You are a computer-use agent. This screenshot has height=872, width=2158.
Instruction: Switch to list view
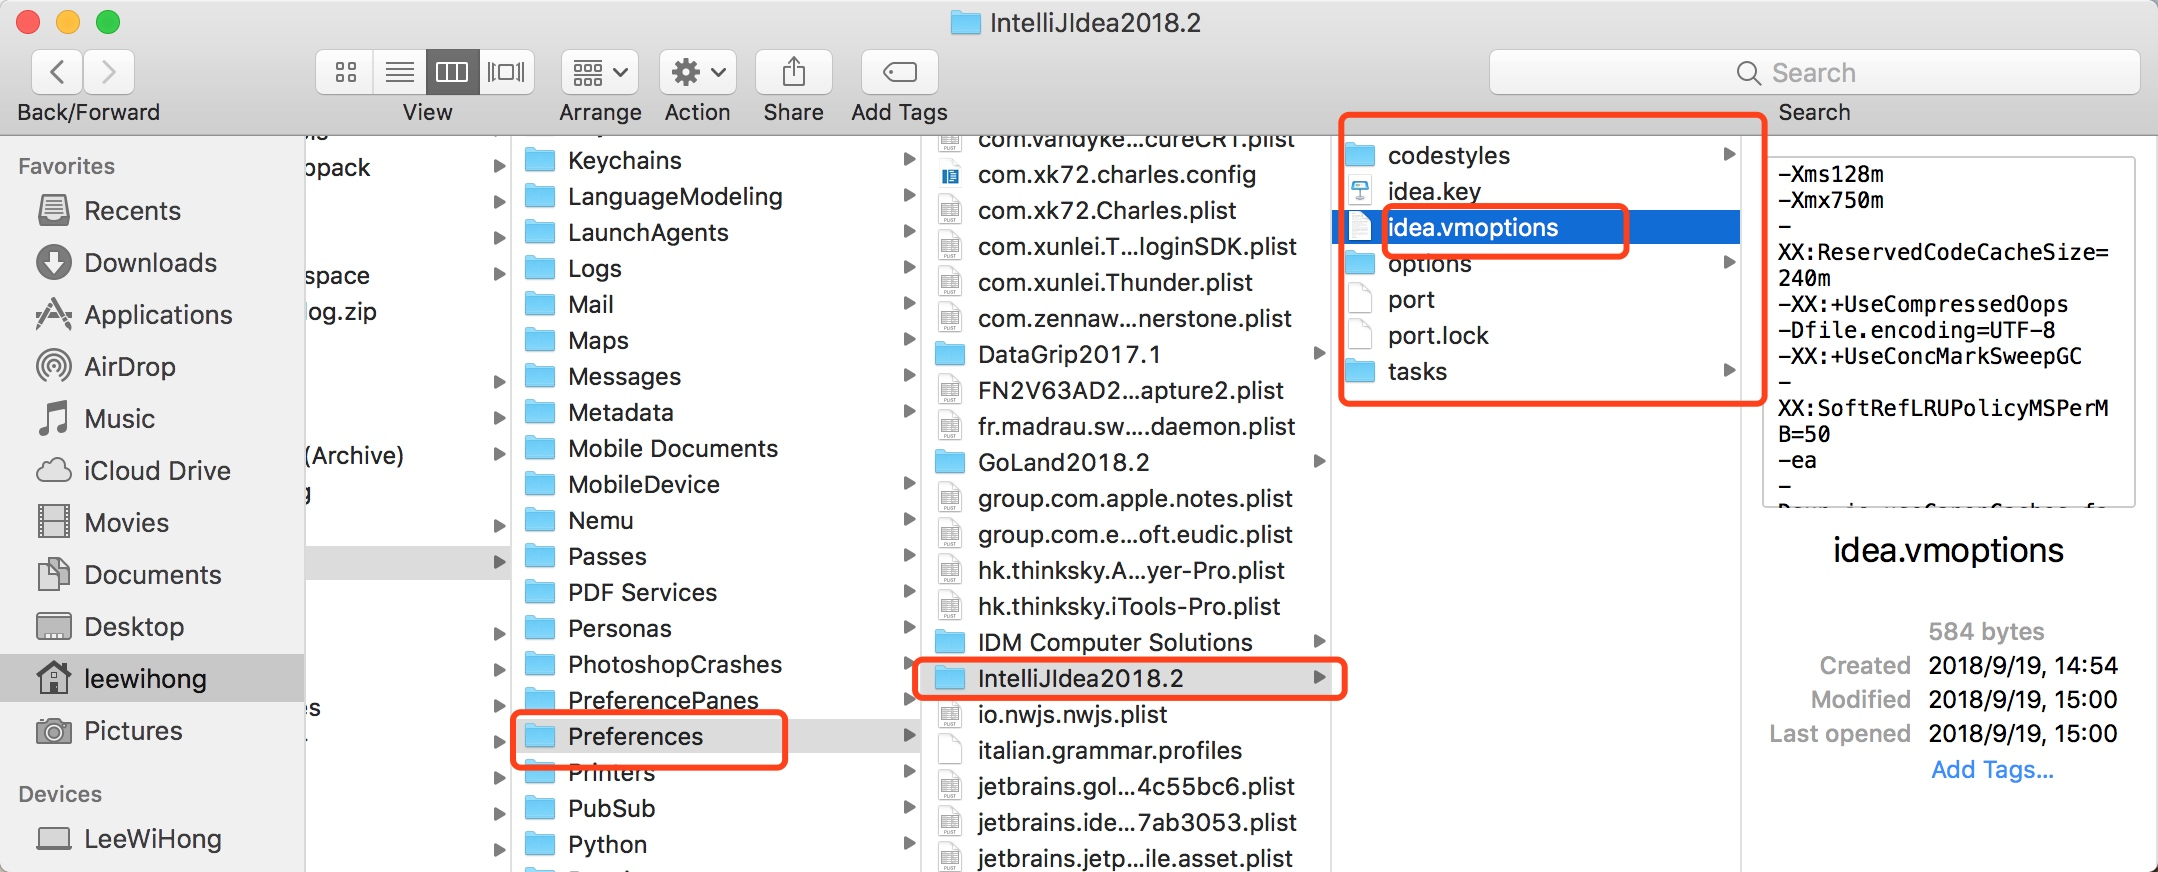tap(400, 72)
